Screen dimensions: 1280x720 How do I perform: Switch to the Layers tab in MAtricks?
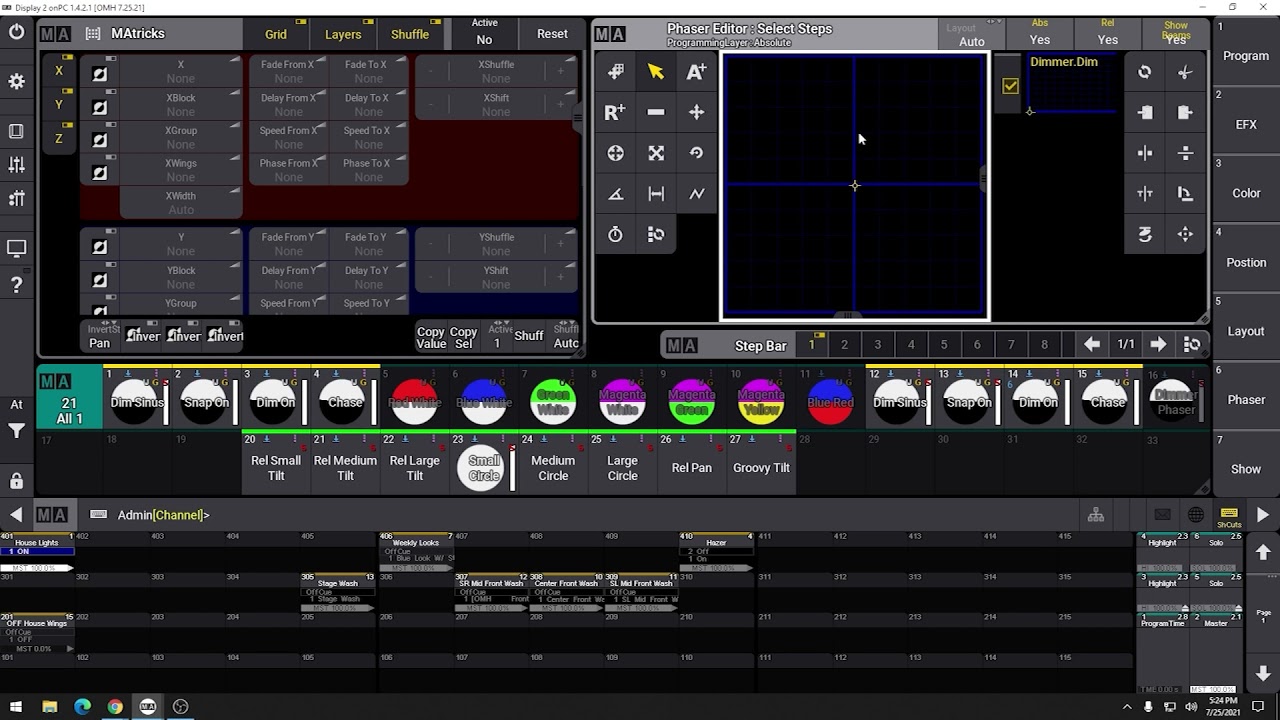click(343, 34)
